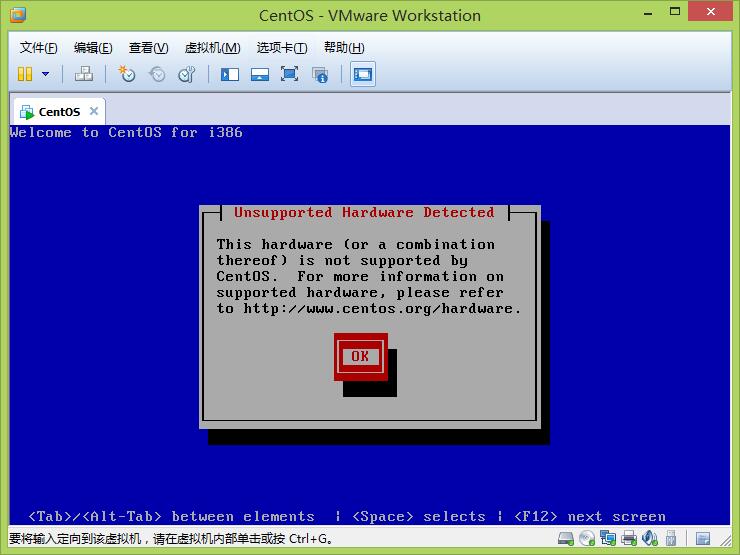Open the 帮助(H) menu
This screenshot has width=740, height=555.
(344, 47)
